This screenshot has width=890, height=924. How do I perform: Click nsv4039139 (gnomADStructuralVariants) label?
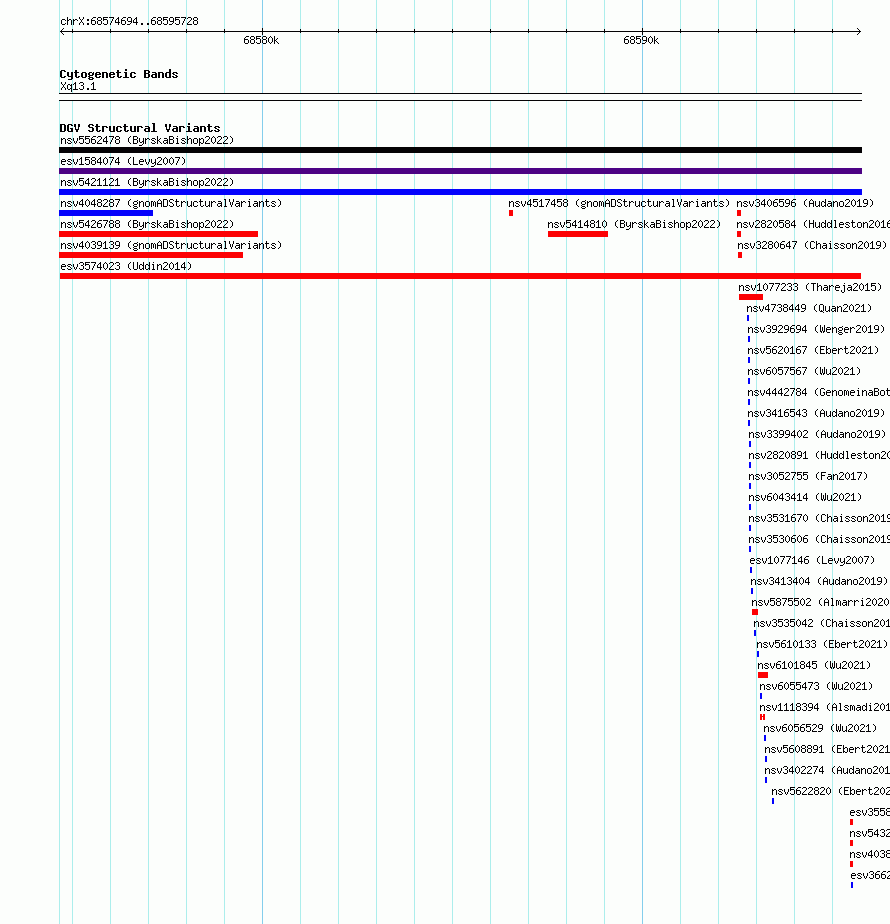171,245
